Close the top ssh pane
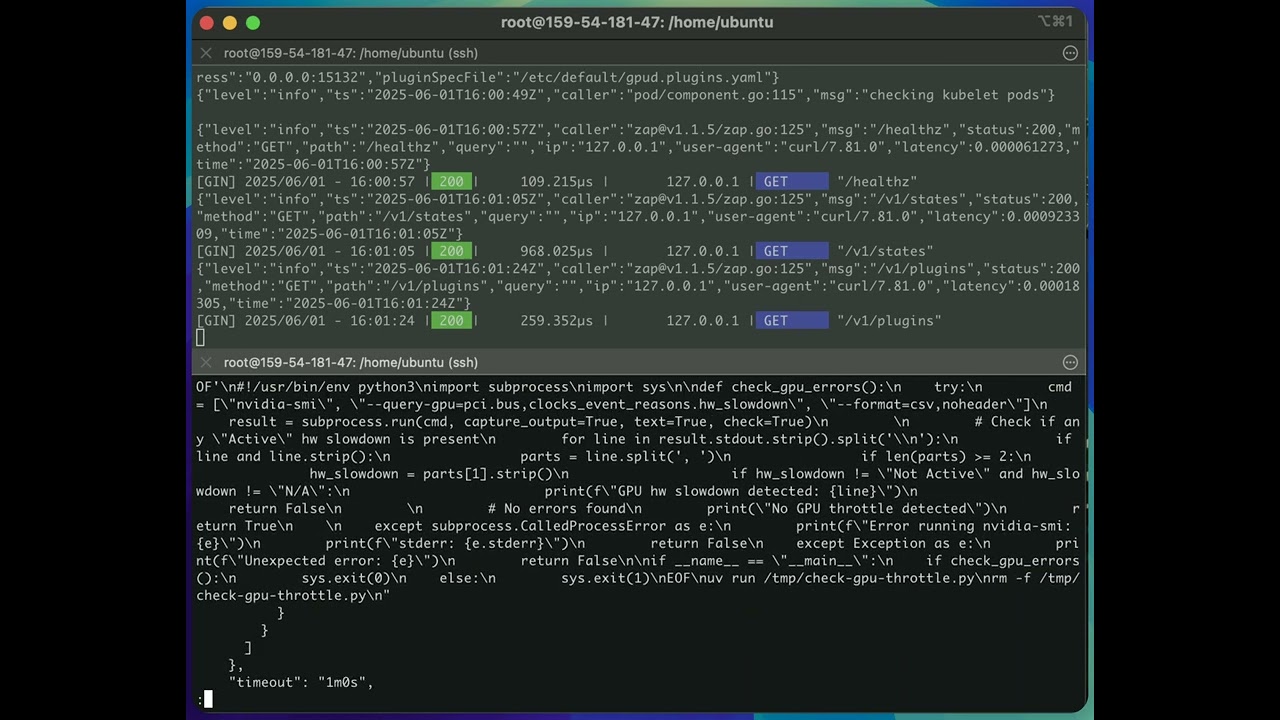 pos(206,53)
